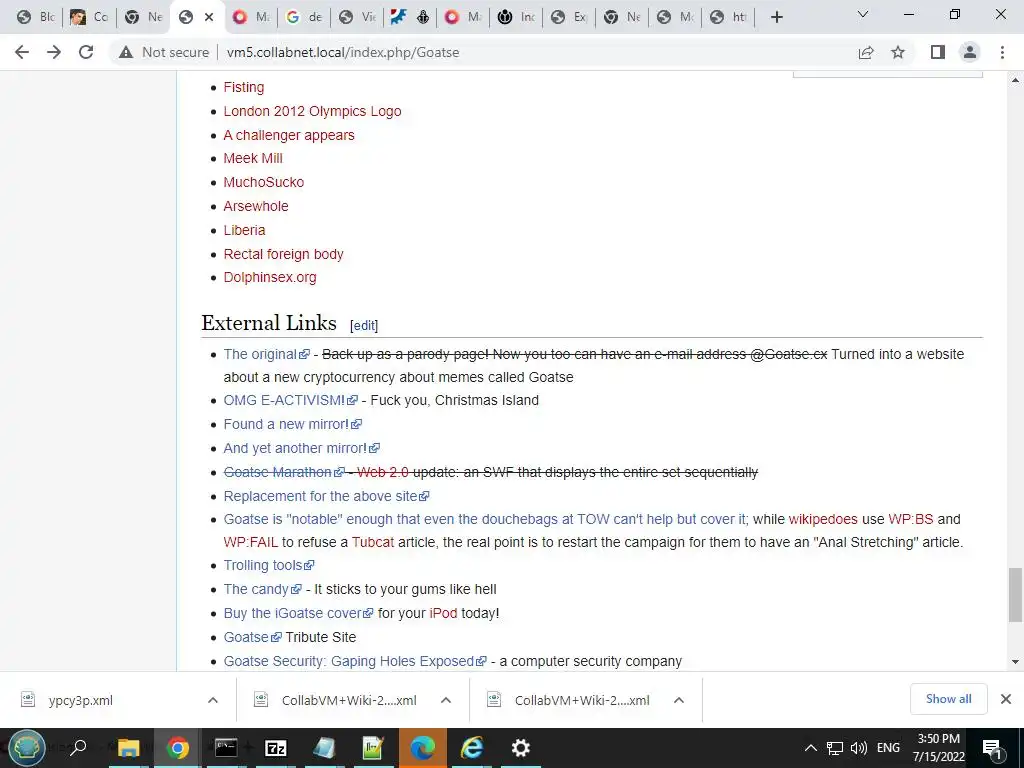Open File Explorer from taskbar
The width and height of the screenshot is (1024, 768).
click(x=128, y=748)
